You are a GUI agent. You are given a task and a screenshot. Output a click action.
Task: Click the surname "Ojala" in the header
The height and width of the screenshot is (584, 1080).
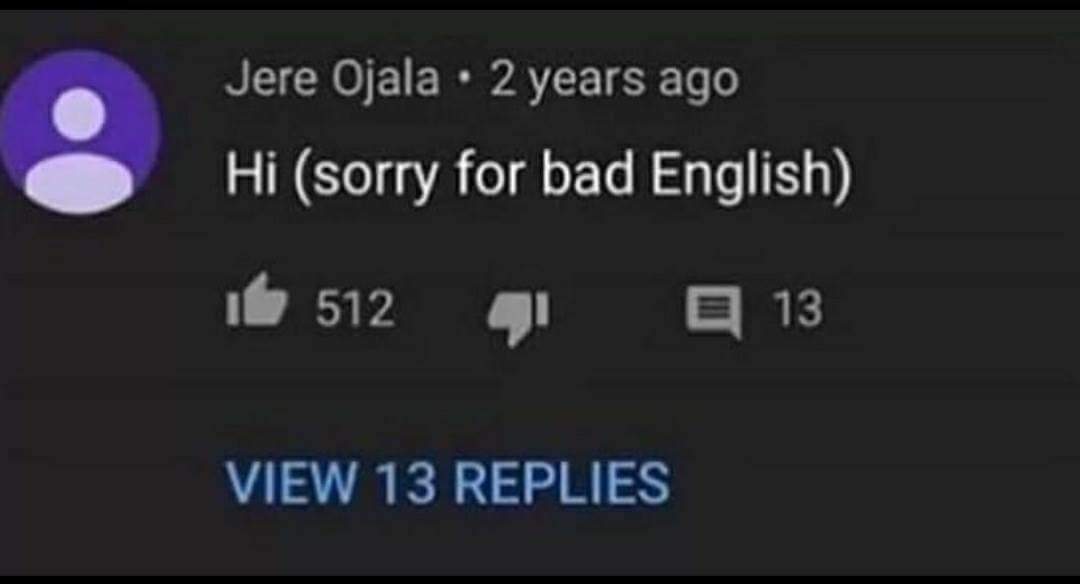pos(385,80)
